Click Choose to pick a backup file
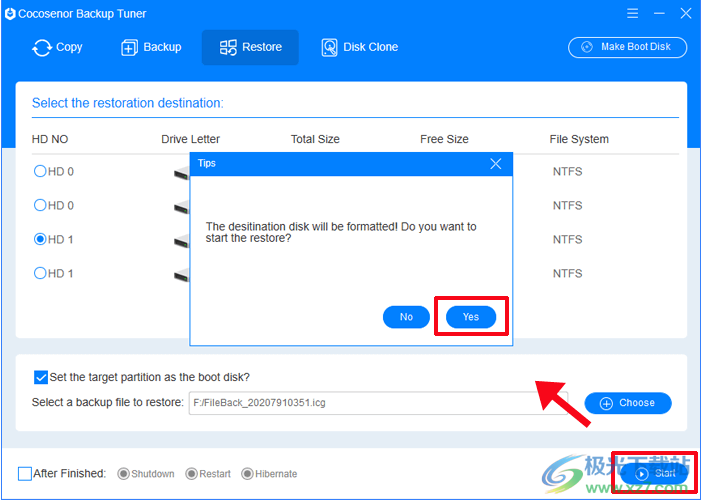This screenshot has height=504, width=701. click(x=628, y=403)
